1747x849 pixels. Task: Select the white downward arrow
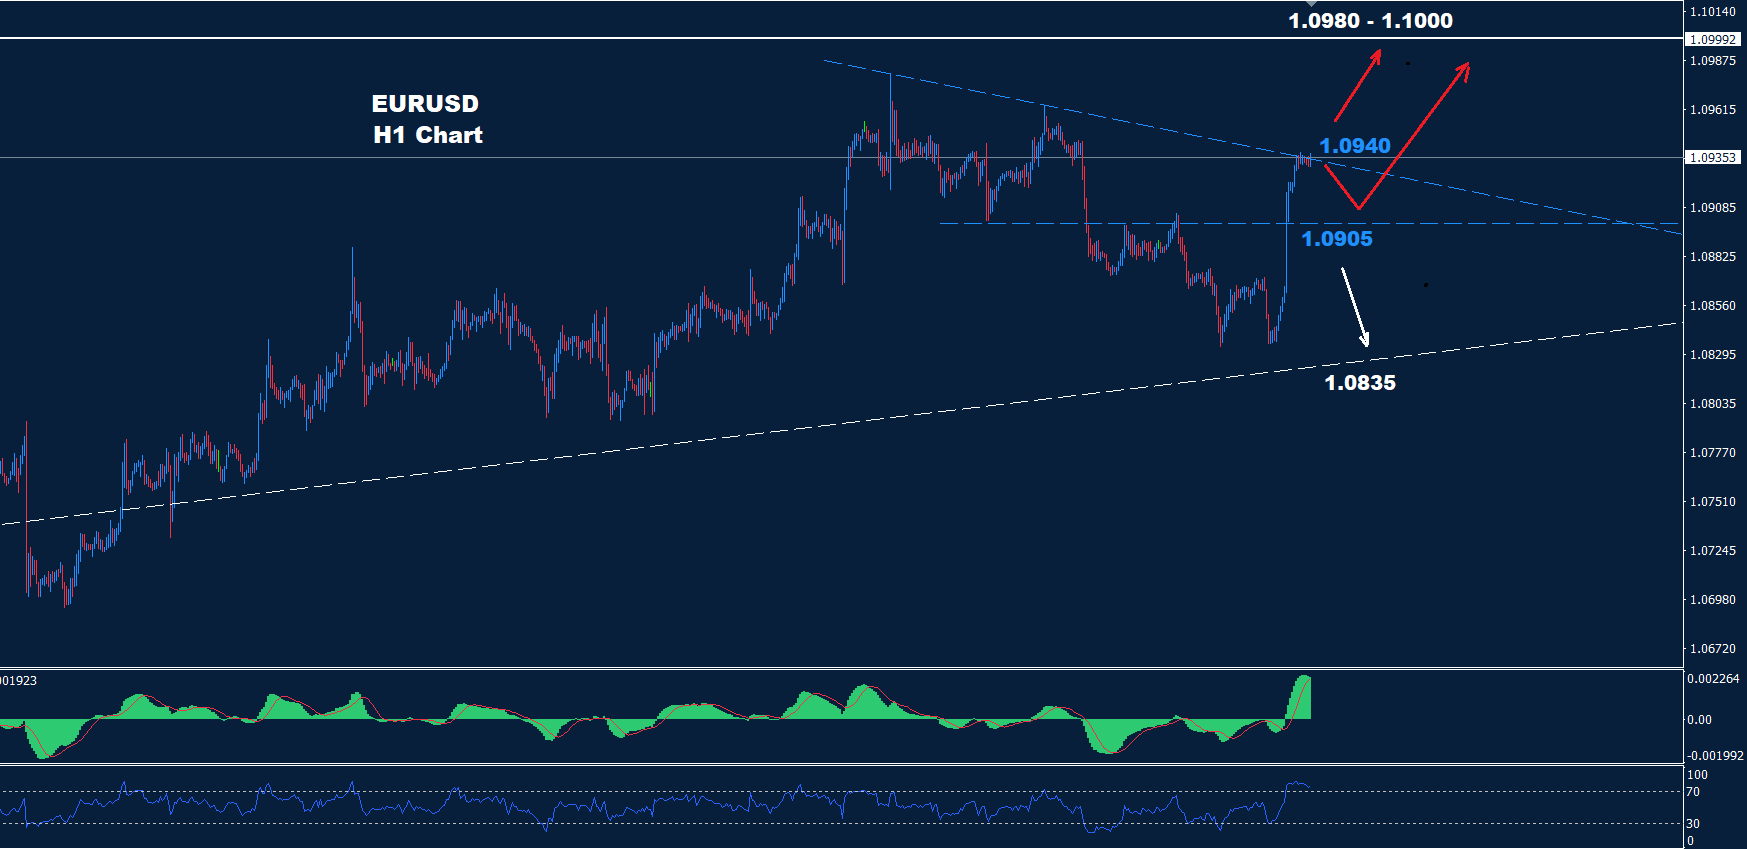[1355, 307]
